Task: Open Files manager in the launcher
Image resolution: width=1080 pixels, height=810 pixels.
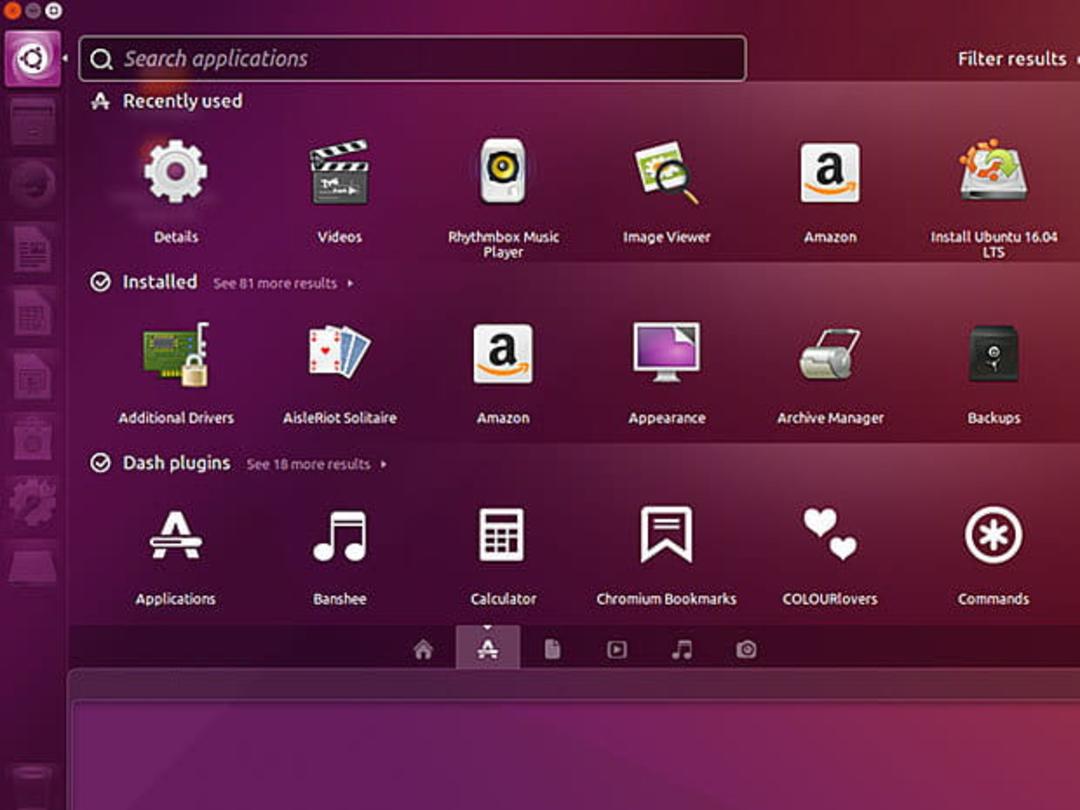Action: (32, 121)
